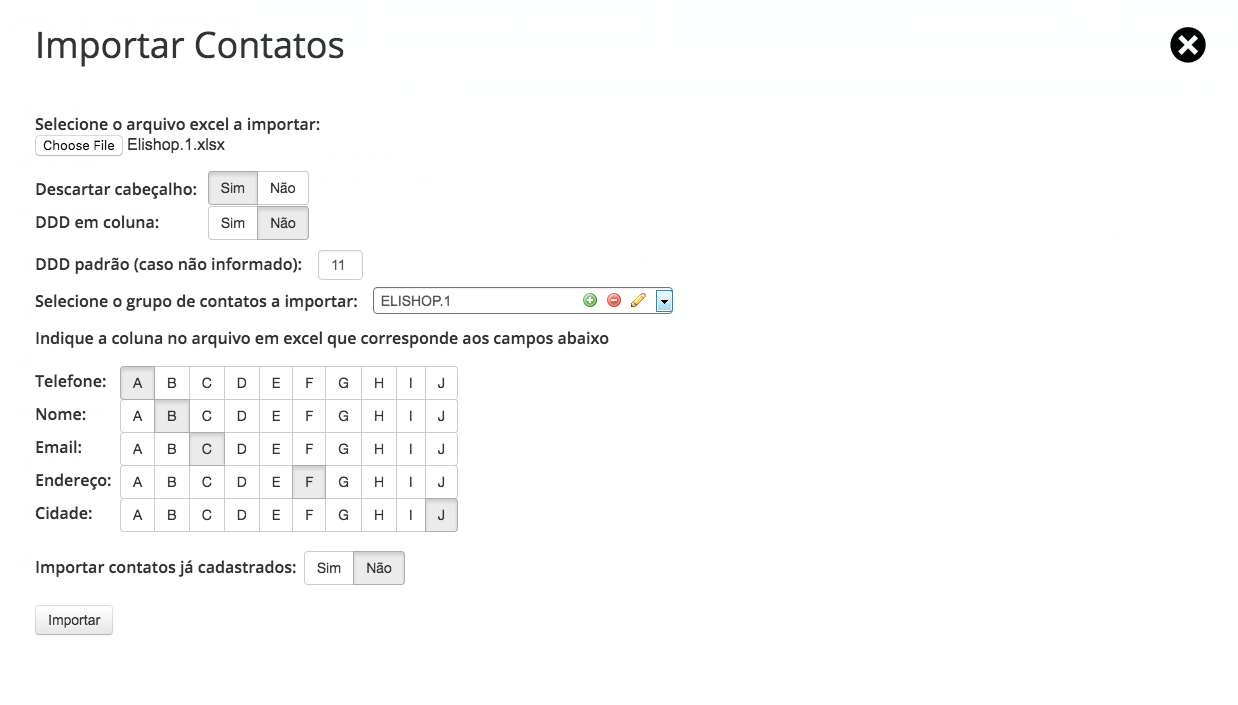Open the contact group dropdown arrow

click(x=664, y=301)
